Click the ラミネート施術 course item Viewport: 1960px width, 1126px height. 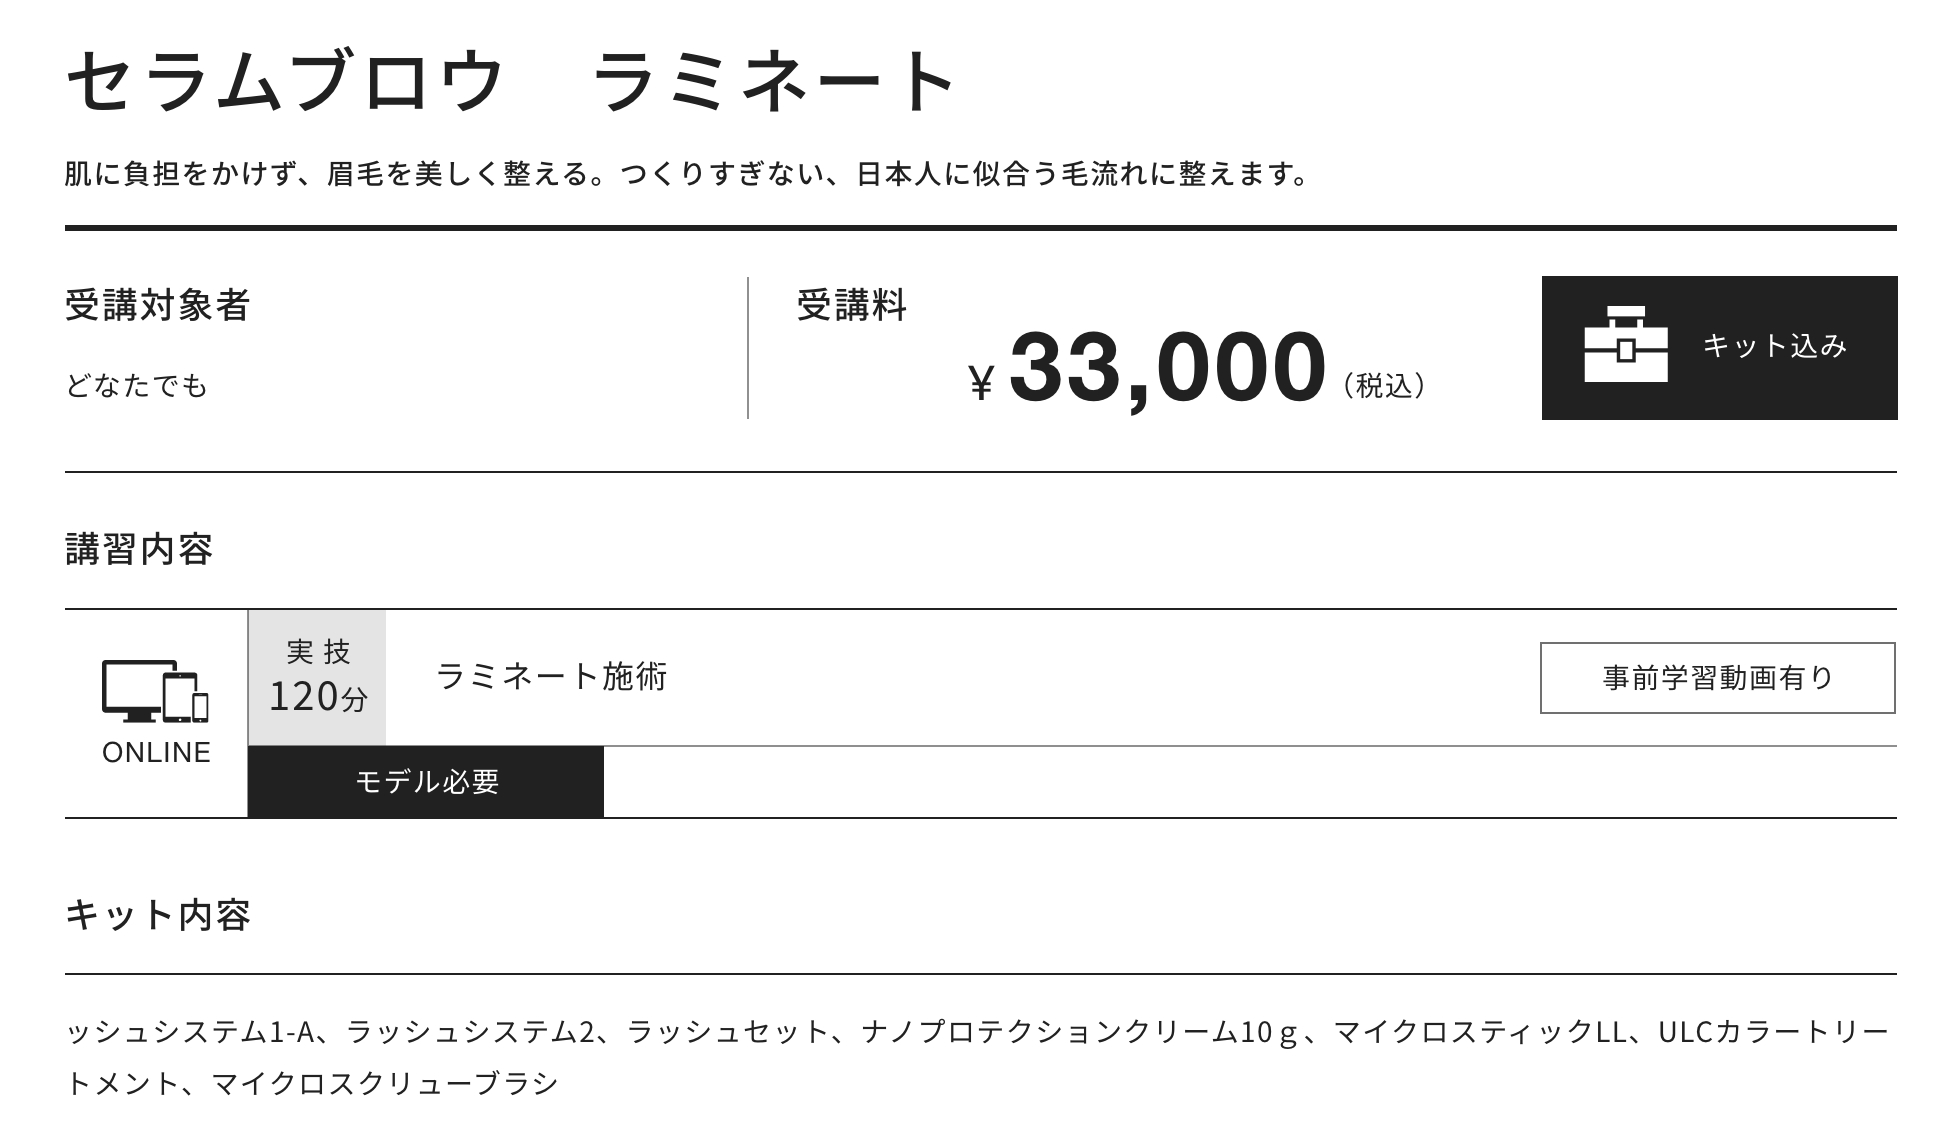(x=551, y=677)
